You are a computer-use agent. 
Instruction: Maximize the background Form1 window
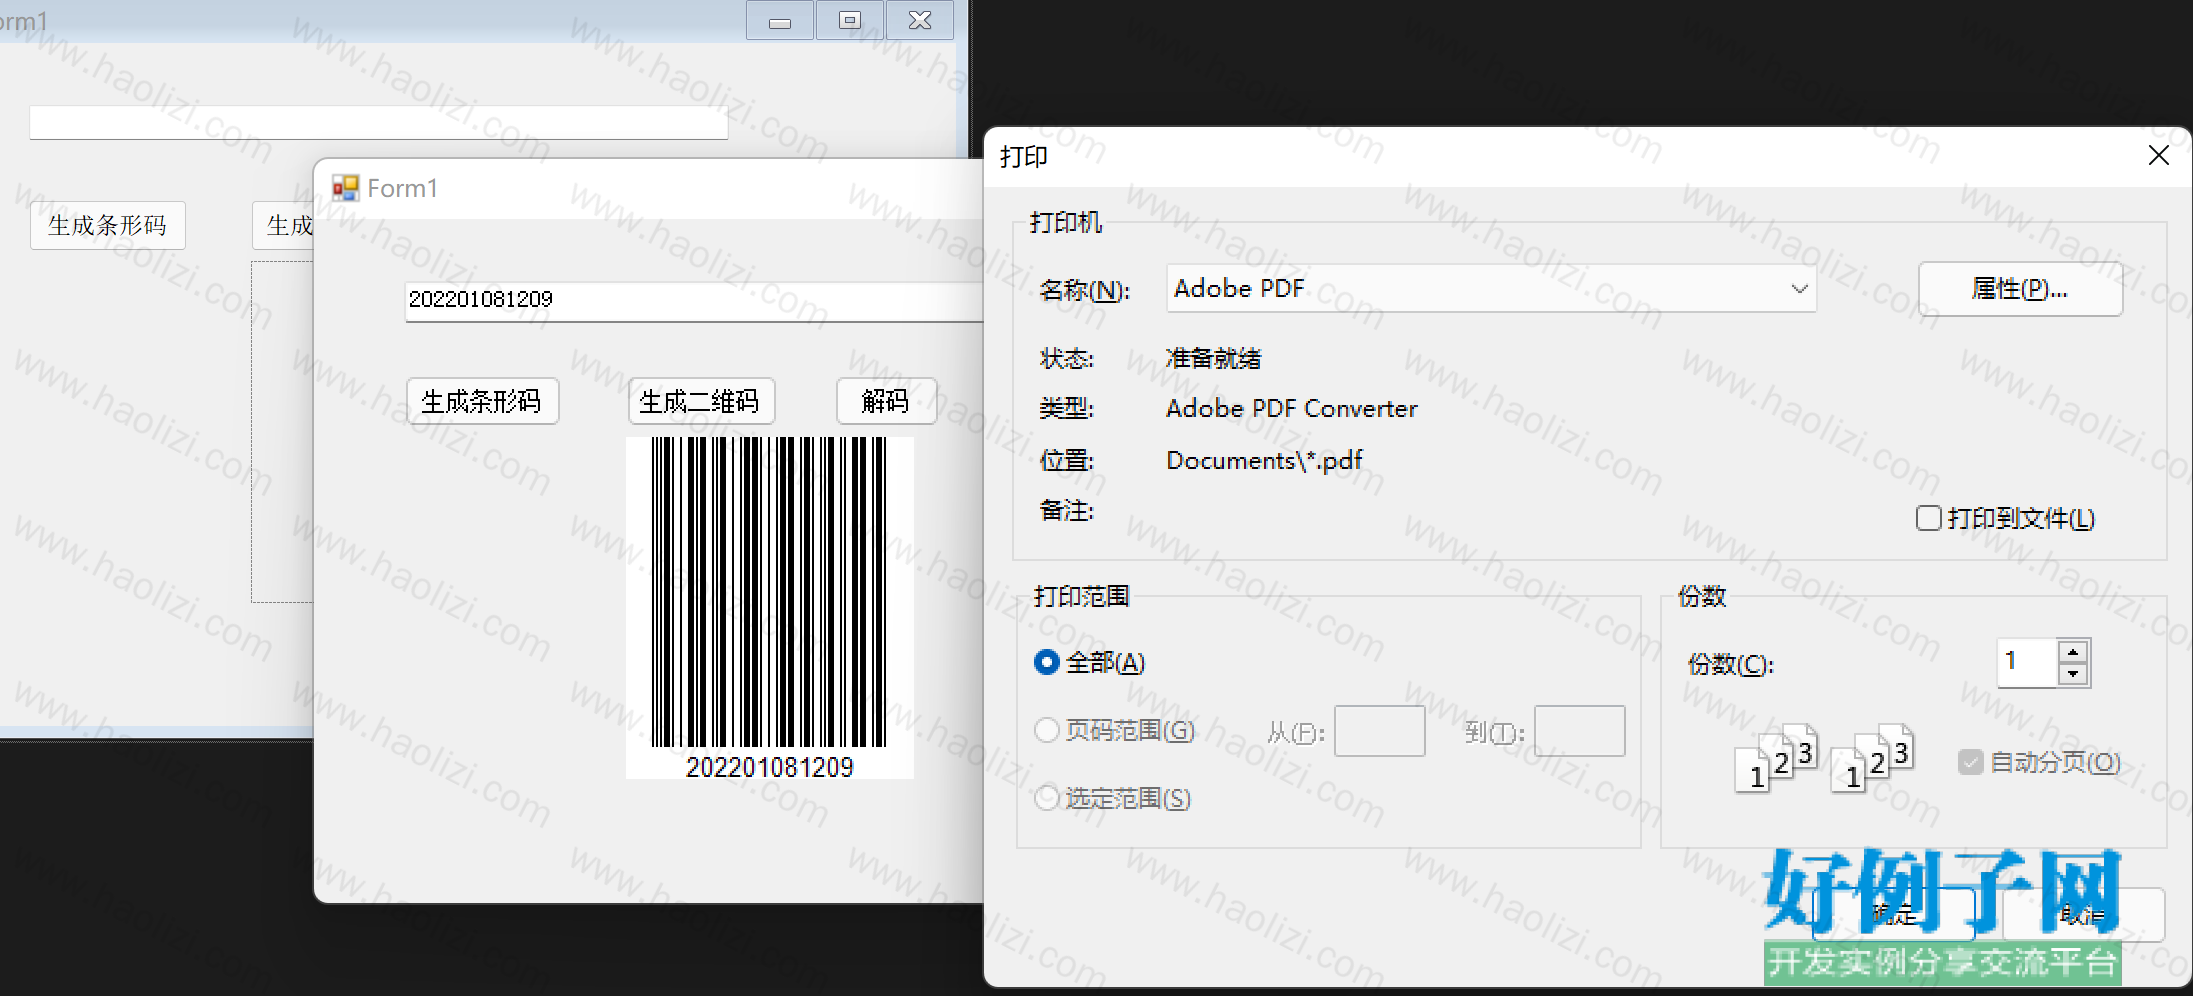click(x=850, y=20)
